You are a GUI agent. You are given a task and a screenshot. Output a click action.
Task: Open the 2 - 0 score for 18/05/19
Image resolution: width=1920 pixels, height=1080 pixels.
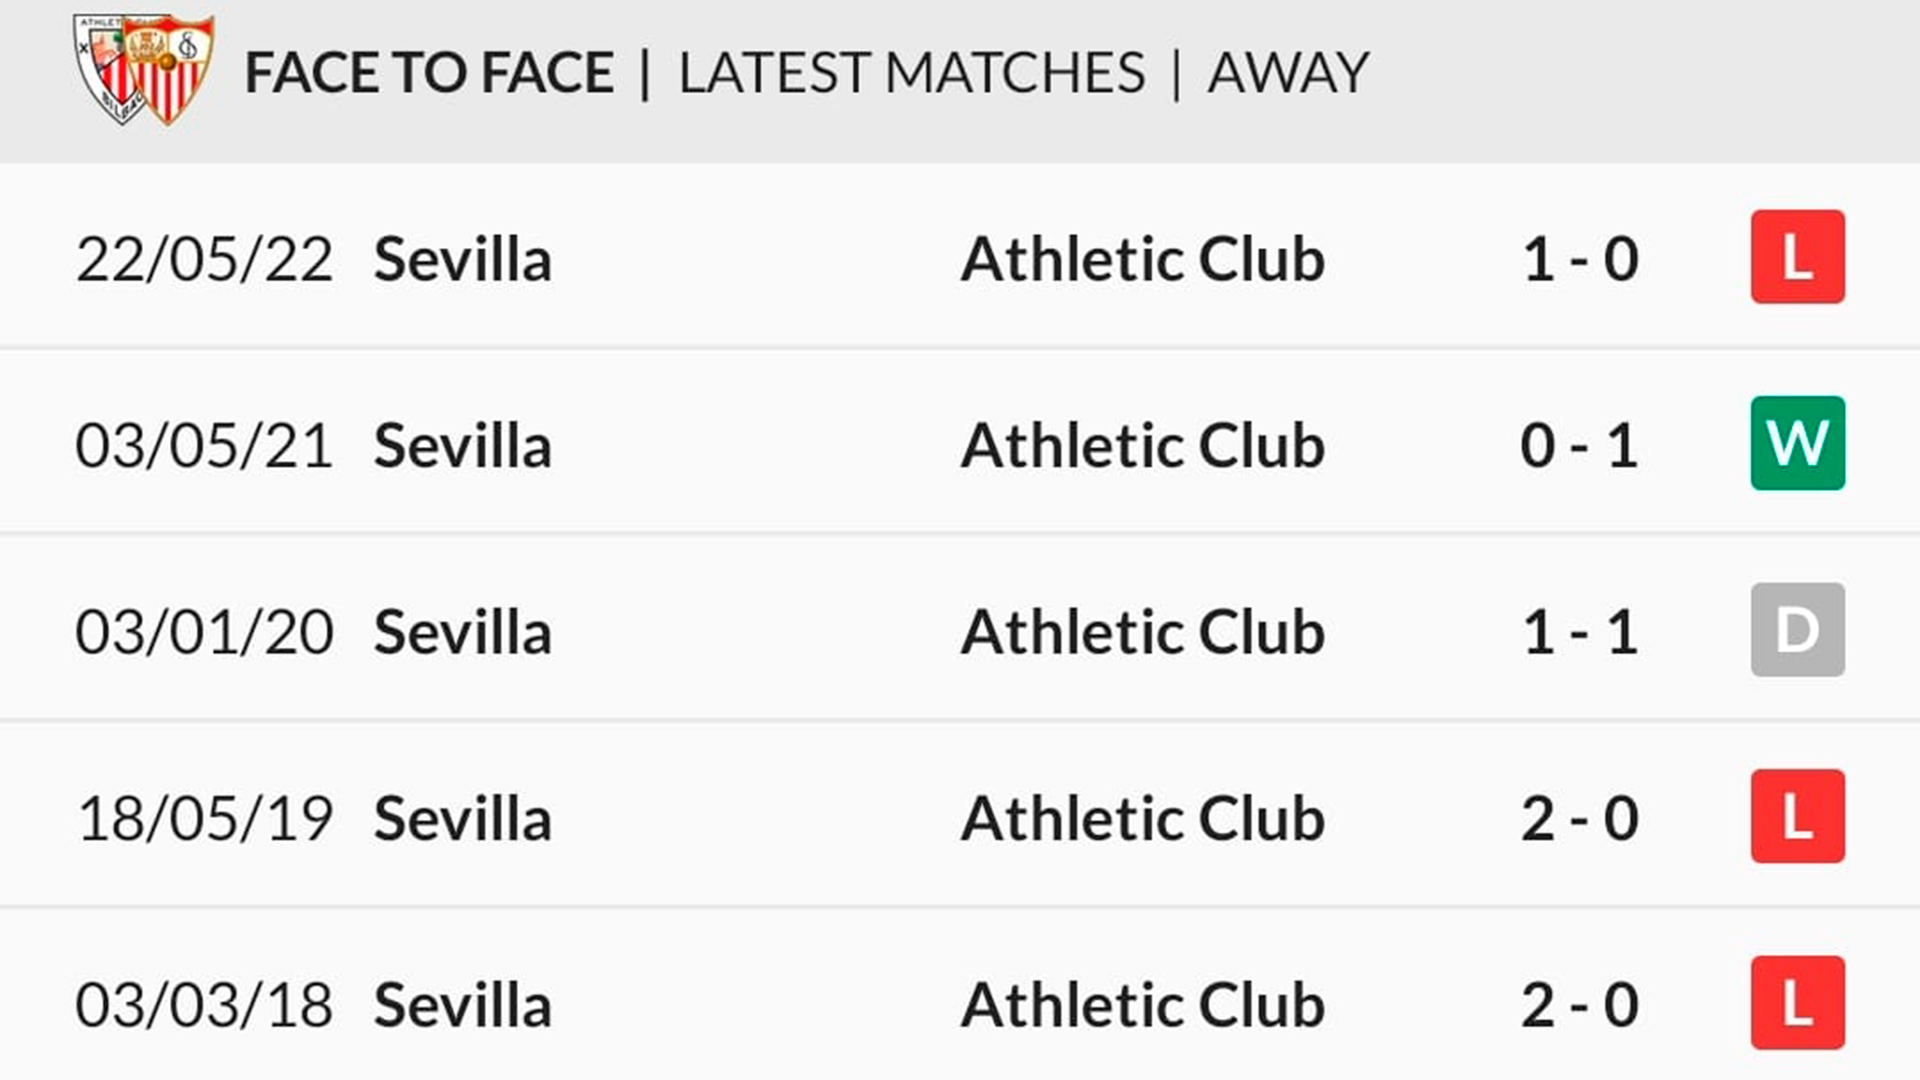coord(1580,818)
